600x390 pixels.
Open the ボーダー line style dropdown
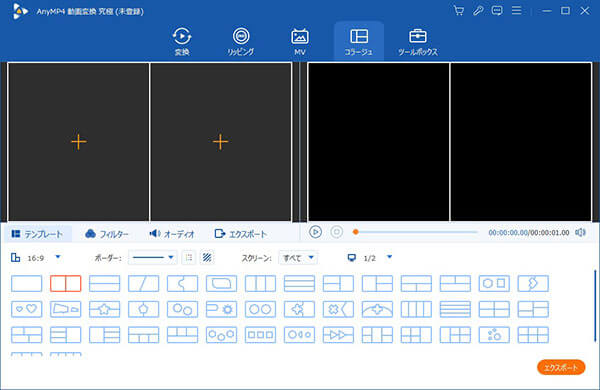click(x=152, y=258)
